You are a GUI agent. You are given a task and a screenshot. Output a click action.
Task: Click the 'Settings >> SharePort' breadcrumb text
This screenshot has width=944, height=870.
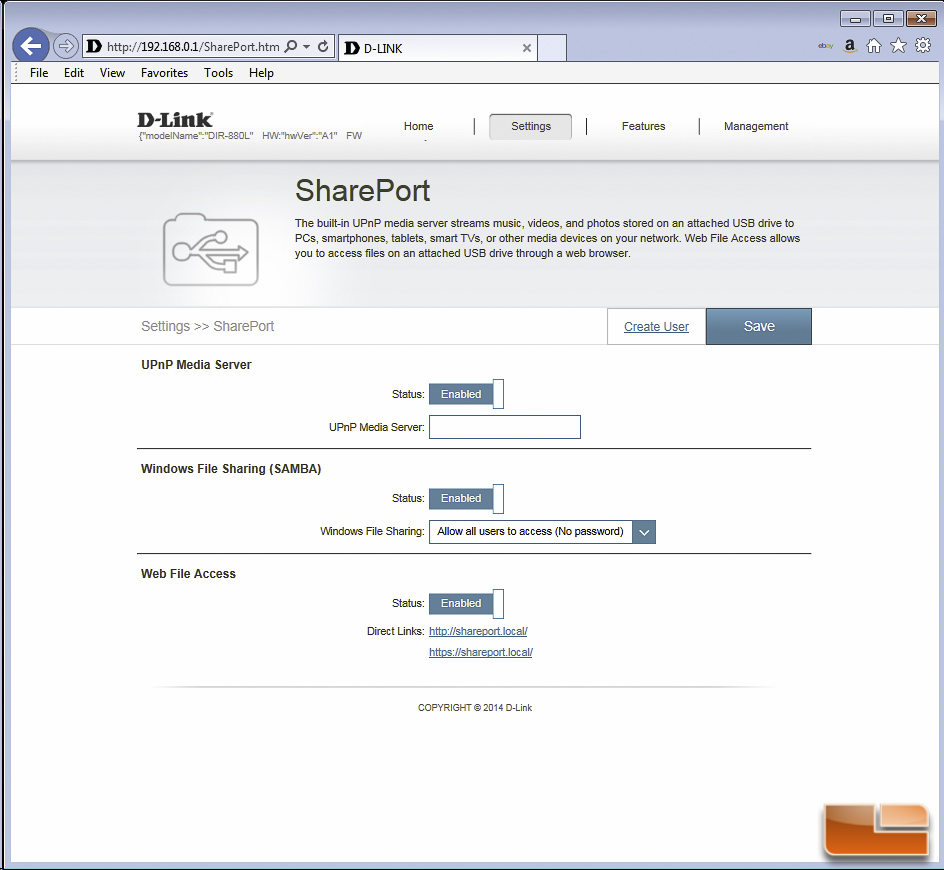point(207,326)
